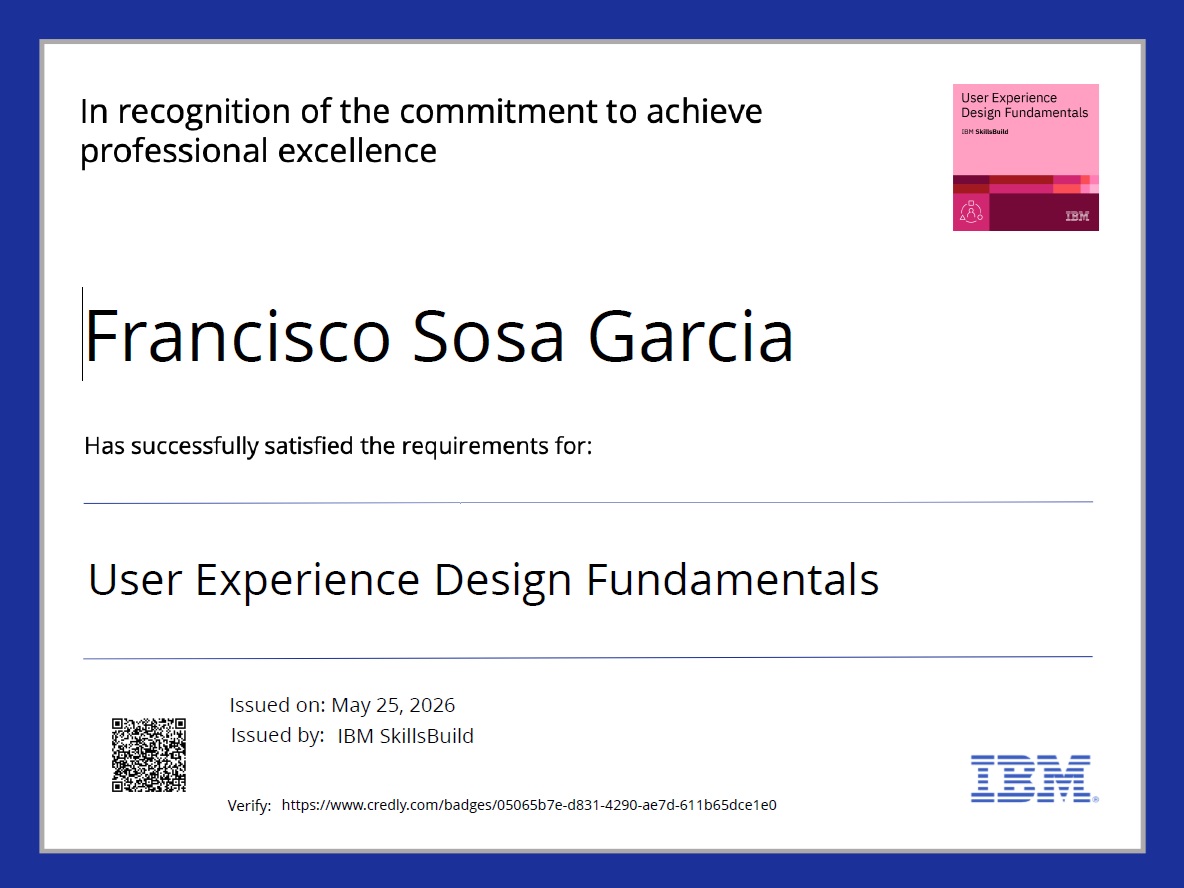The height and width of the screenshot is (888, 1184).
Task: Click the name Francisco Sosa Garcia
Action: coord(439,336)
